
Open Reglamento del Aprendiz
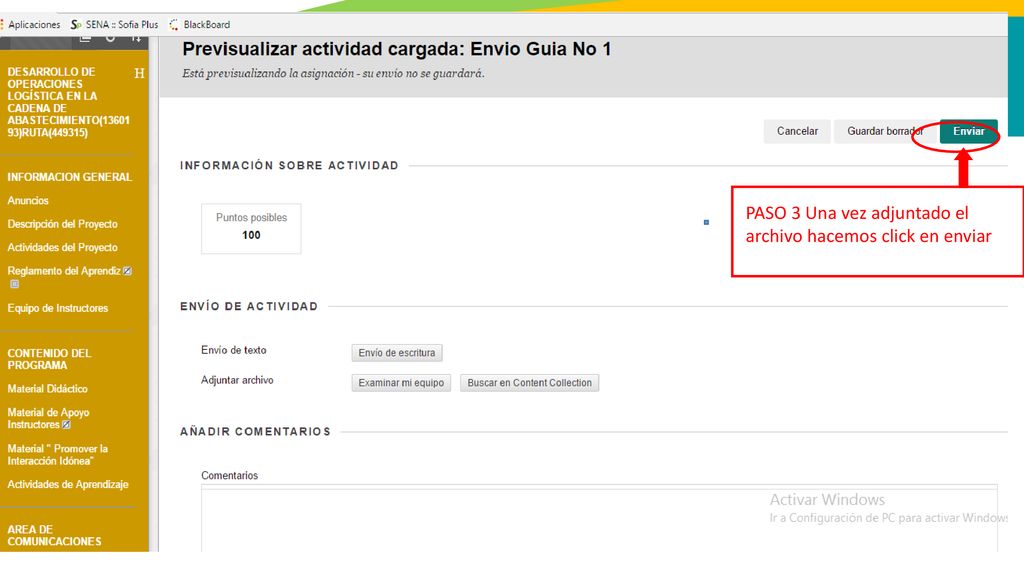[x=64, y=271]
